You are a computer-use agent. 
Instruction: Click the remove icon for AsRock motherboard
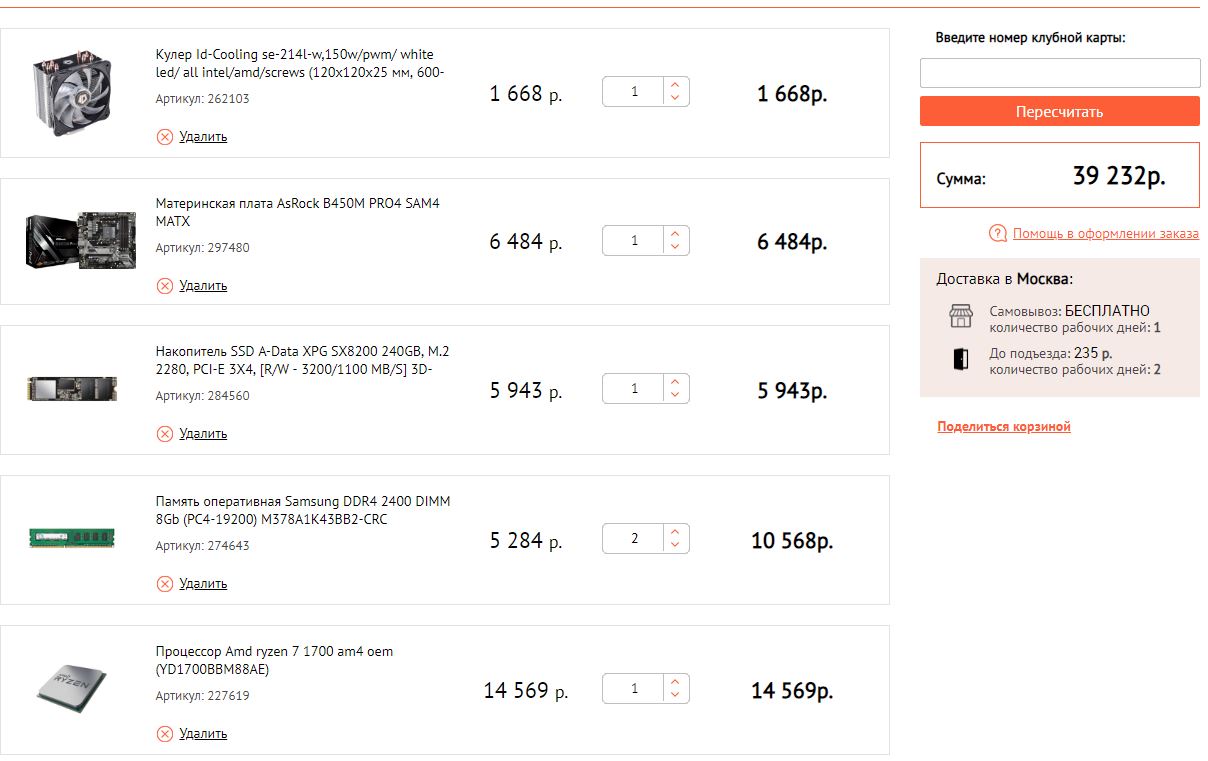click(x=165, y=286)
